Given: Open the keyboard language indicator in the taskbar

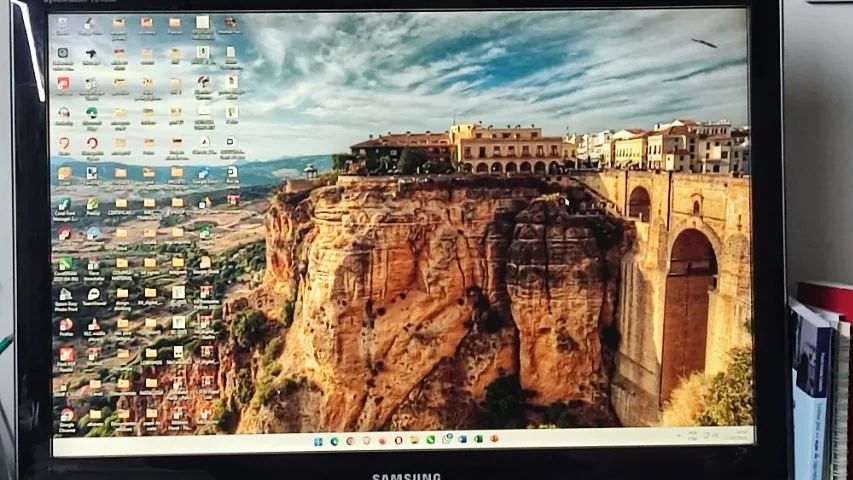Looking at the screenshot, I should point(693,435).
